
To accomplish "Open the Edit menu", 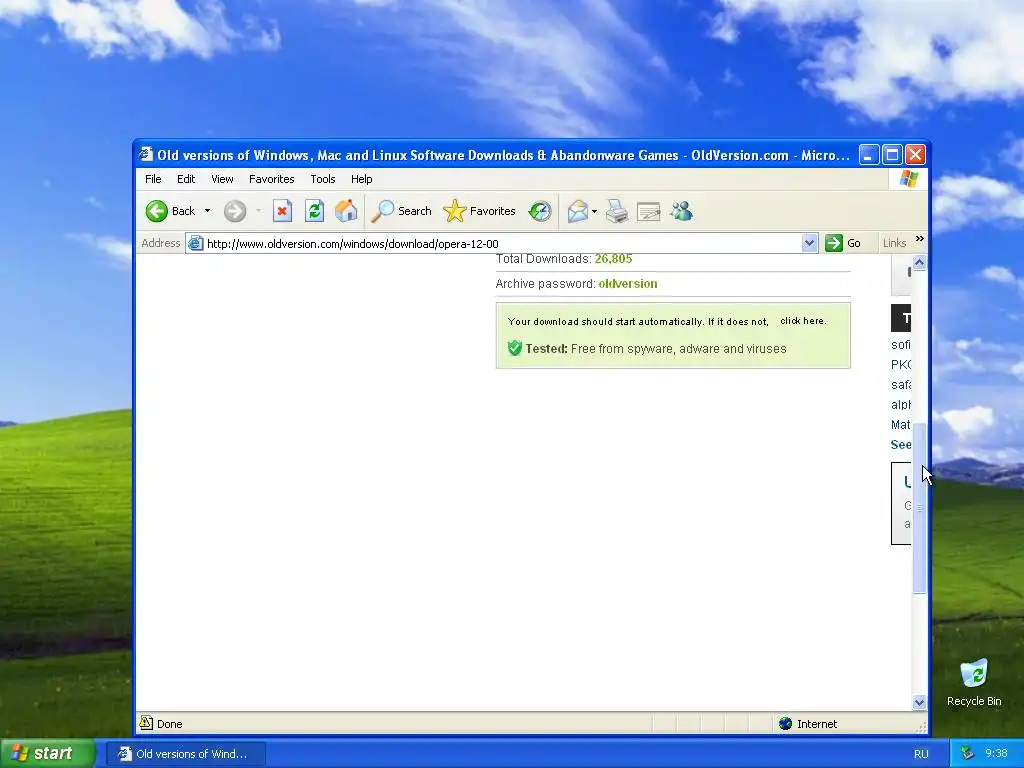I will click(186, 179).
